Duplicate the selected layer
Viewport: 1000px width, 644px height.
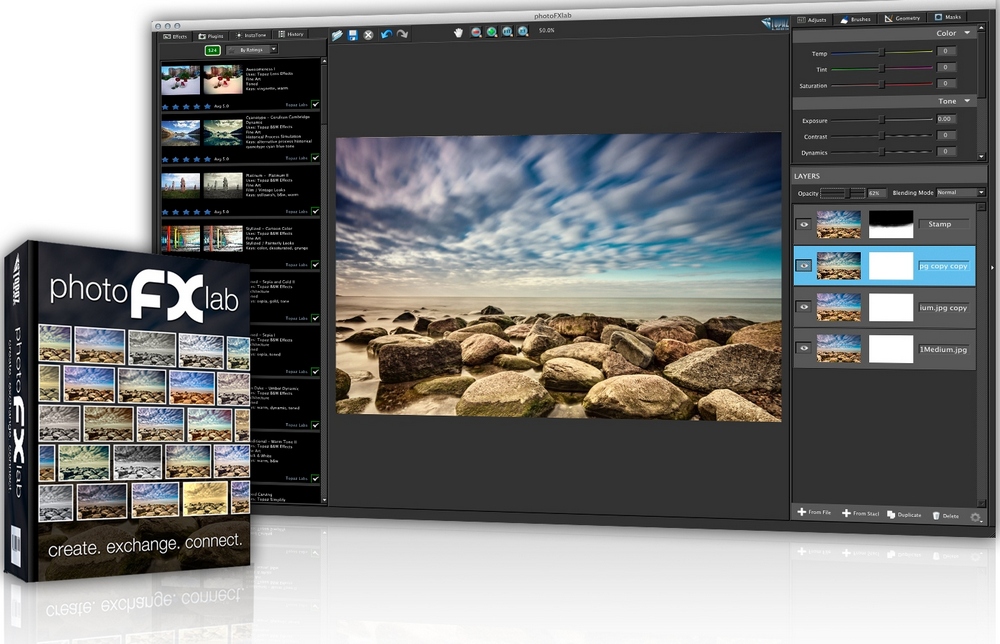point(904,515)
